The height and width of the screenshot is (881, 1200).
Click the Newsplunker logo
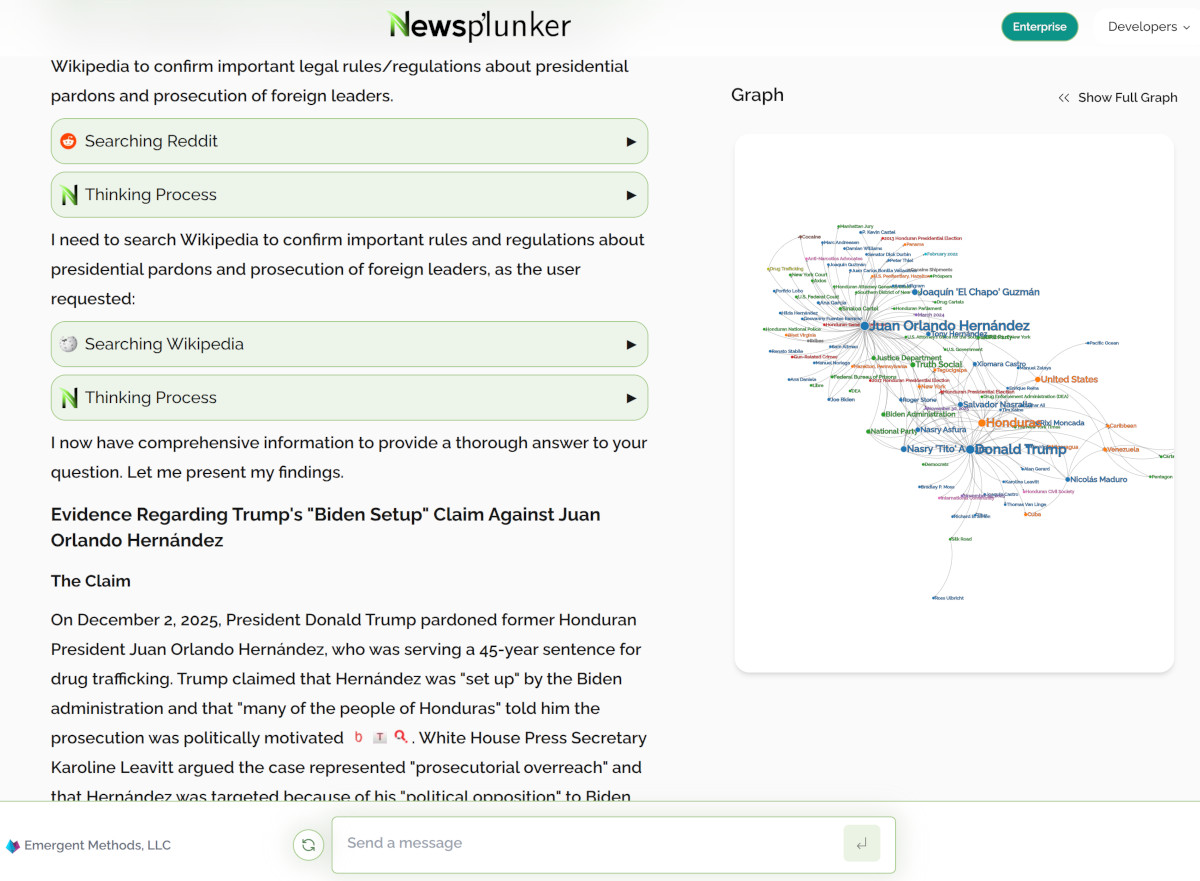479,25
